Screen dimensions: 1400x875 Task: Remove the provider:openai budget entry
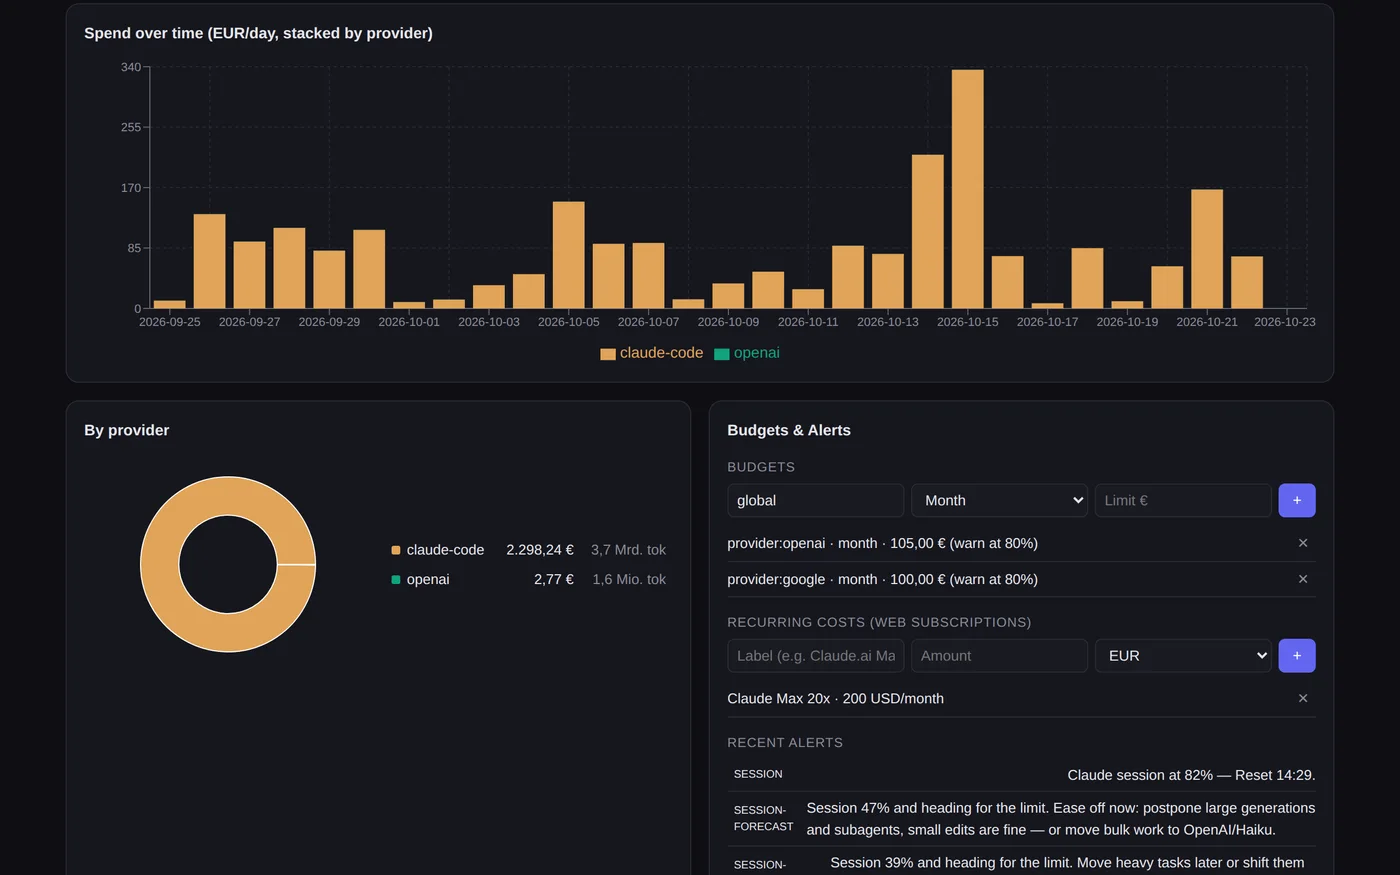(1303, 543)
